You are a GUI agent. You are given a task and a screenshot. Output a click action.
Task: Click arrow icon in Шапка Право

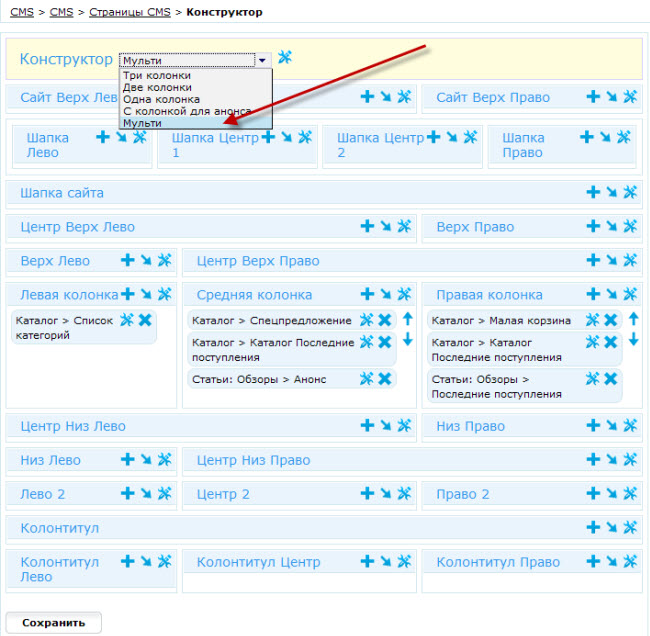click(605, 137)
